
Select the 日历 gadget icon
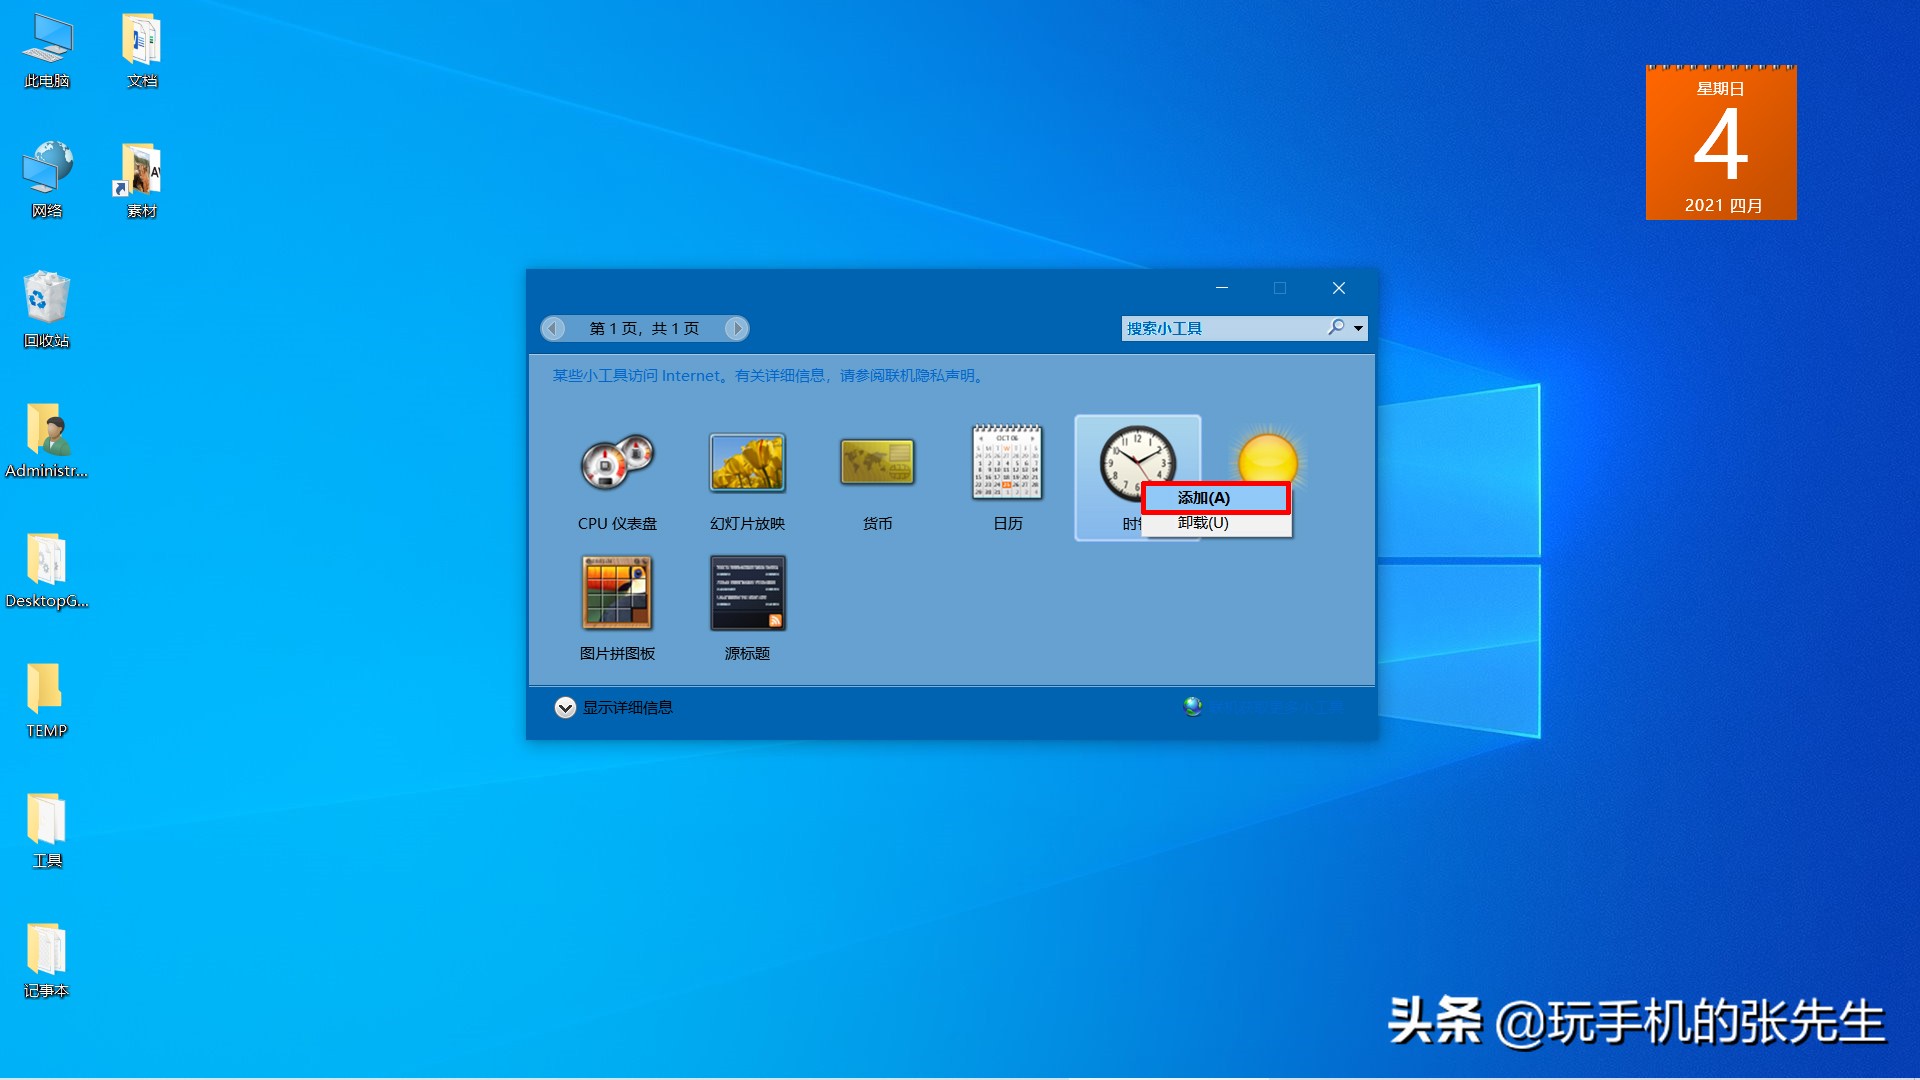click(x=1007, y=463)
